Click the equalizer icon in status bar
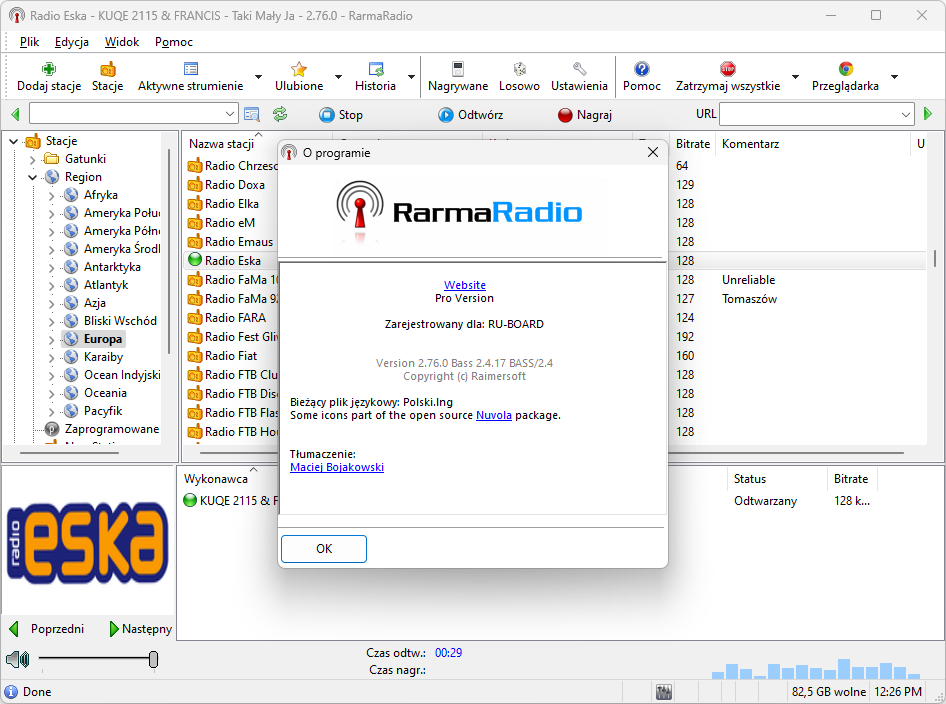The image size is (946, 704). click(664, 692)
